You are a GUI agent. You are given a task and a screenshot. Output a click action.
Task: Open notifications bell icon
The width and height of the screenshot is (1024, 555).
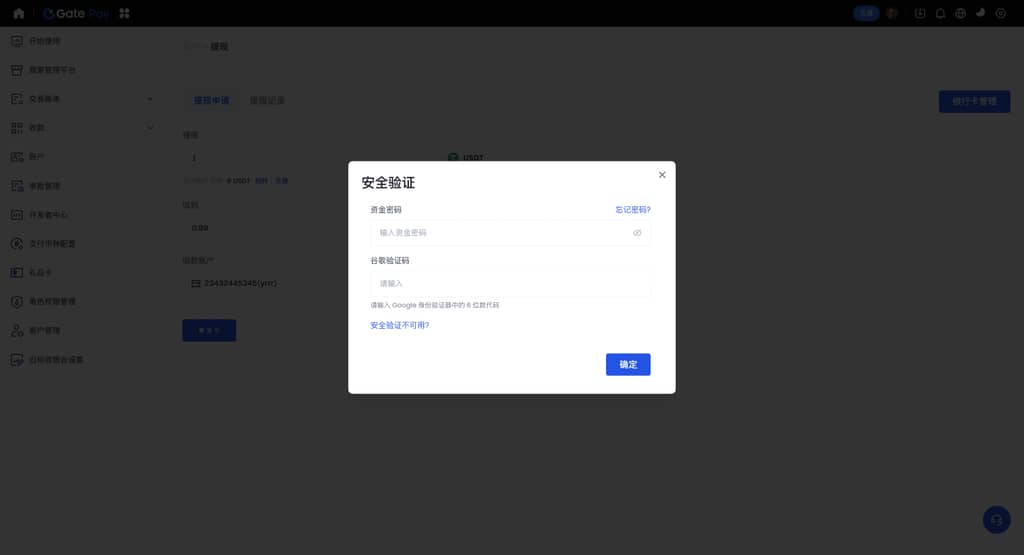tap(940, 13)
